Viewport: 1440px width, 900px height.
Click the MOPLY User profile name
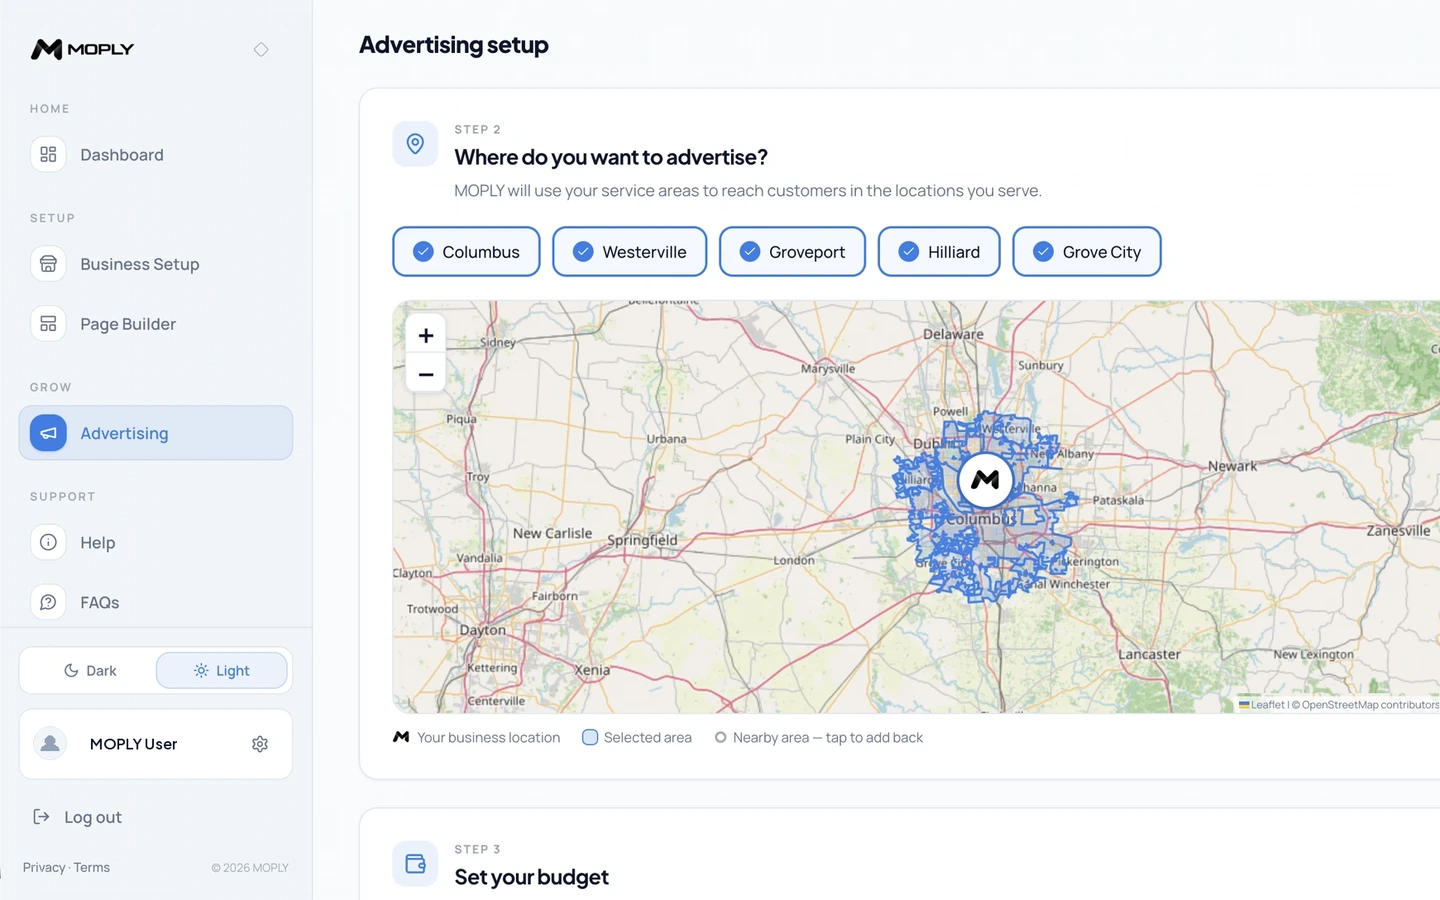click(133, 744)
